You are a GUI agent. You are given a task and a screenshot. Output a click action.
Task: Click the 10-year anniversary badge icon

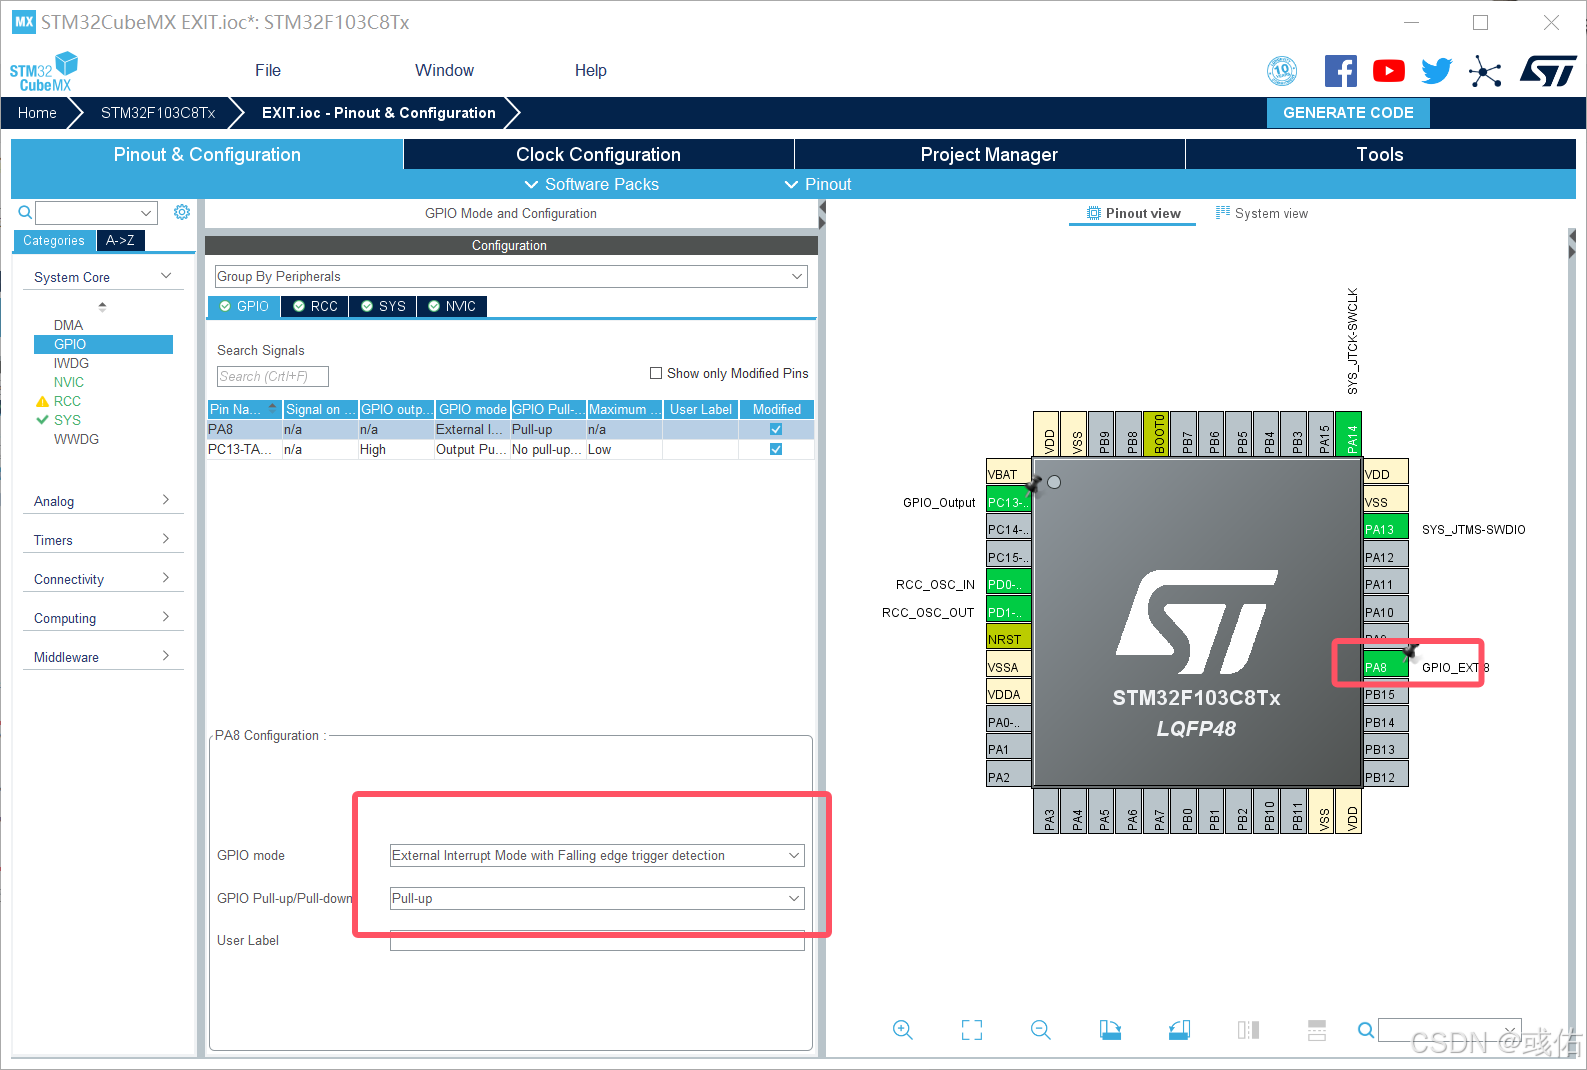point(1282,71)
